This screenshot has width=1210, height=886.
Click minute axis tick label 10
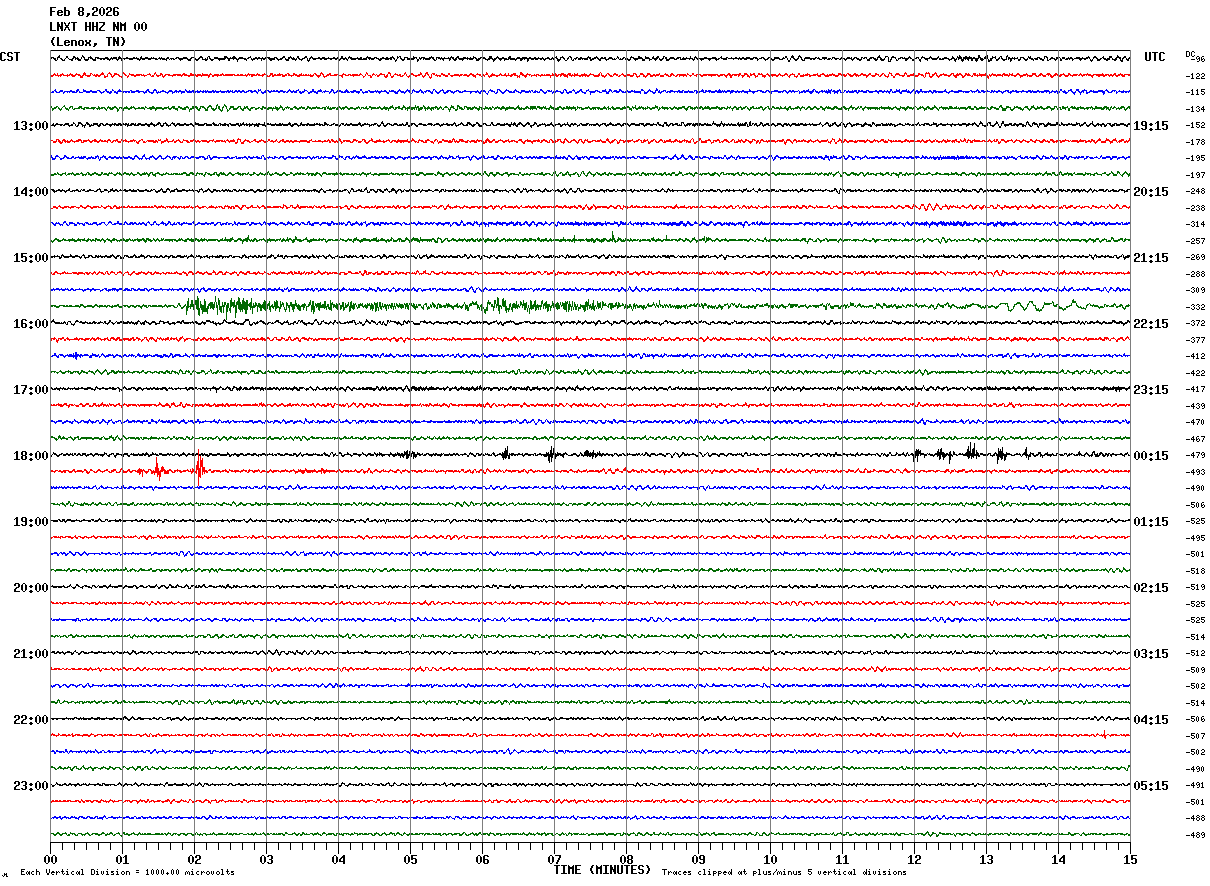[770, 859]
